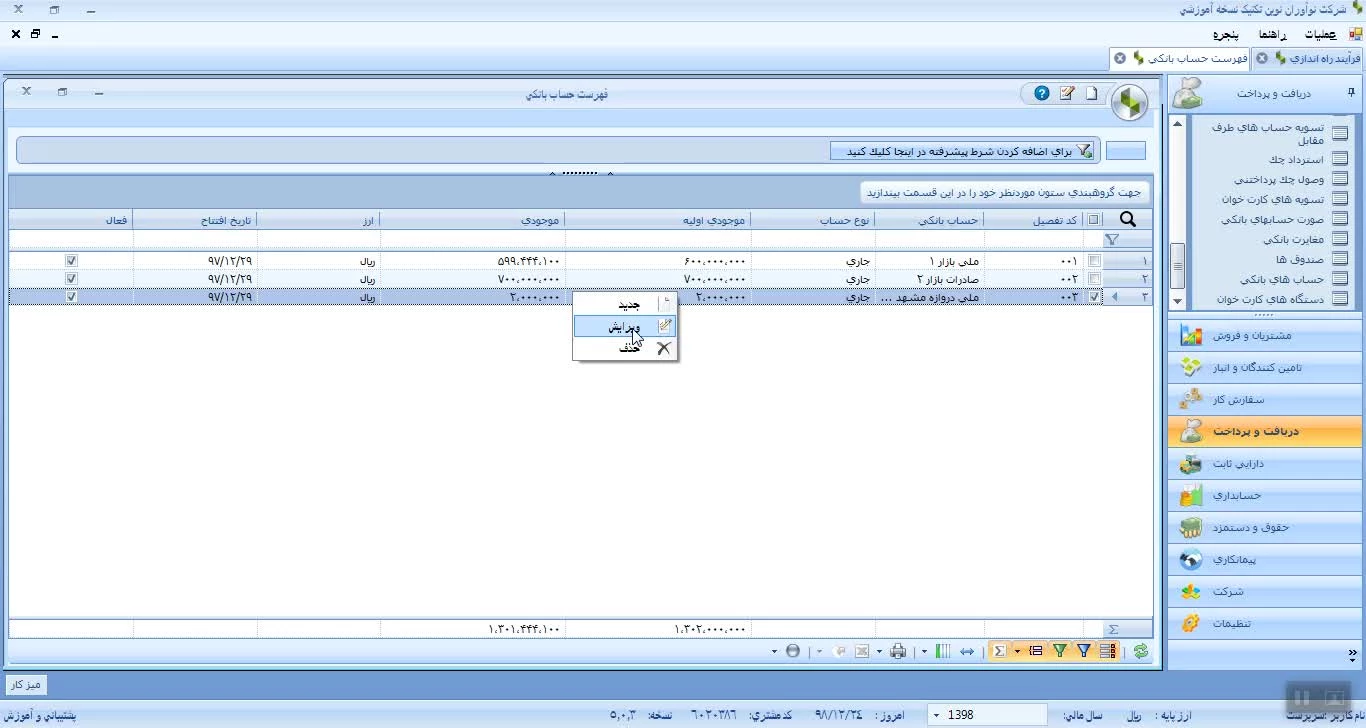Choose ویرایش (Edit) in the context menu
Viewport: 1366px width, 728px height.
pyautogui.click(x=625, y=326)
